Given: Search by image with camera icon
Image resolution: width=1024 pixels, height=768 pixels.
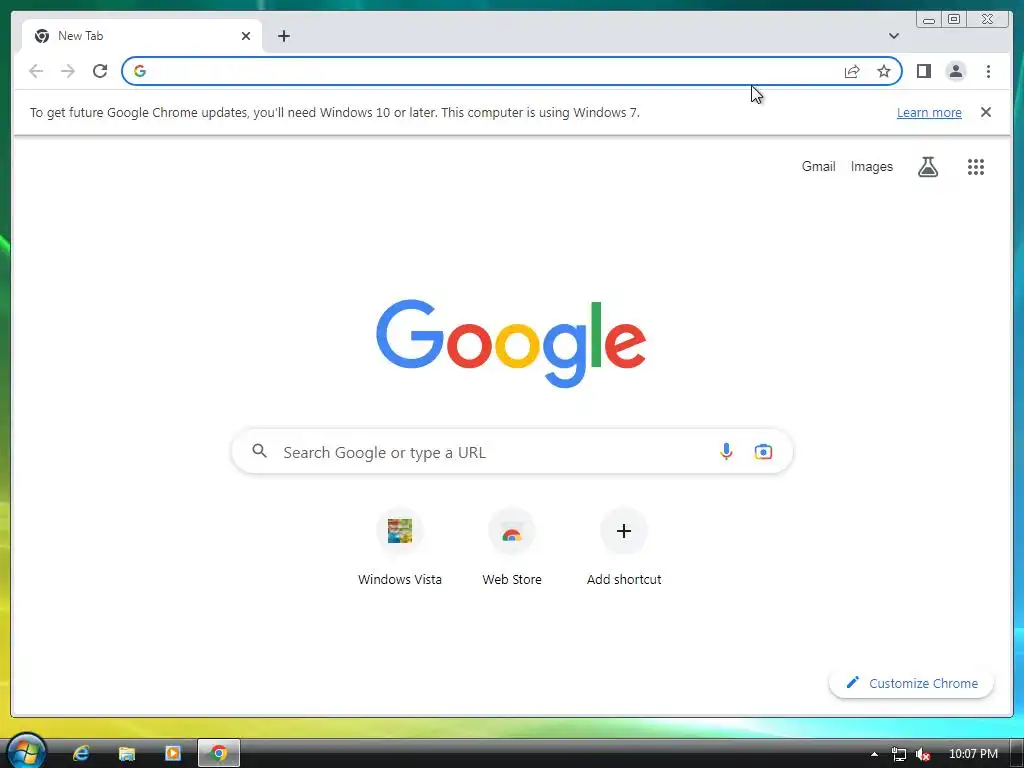Looking at the screenshot, I should [x=763, y=451].
